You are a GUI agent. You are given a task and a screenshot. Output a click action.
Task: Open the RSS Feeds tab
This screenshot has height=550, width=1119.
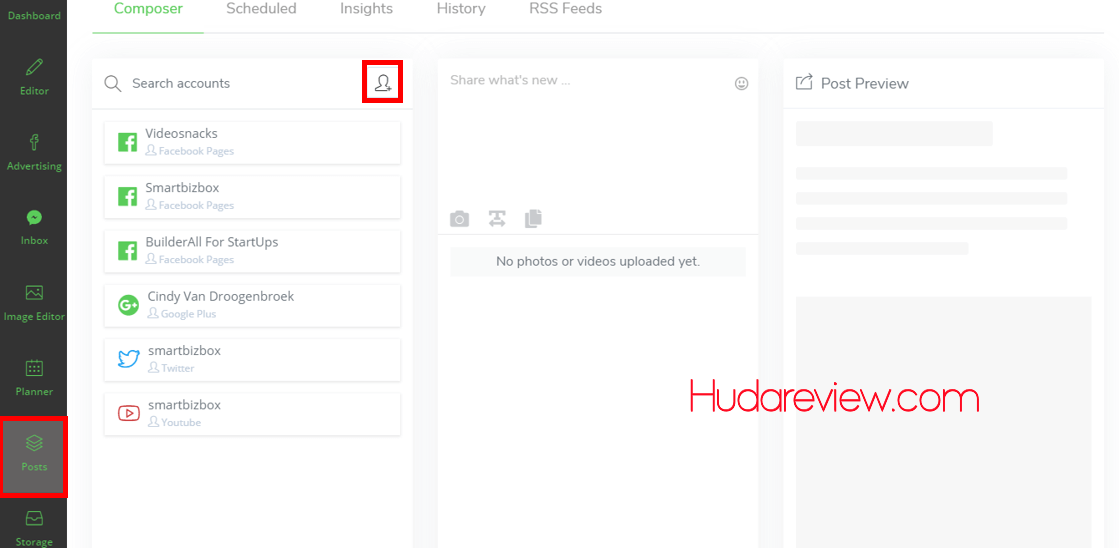(565, 9)
